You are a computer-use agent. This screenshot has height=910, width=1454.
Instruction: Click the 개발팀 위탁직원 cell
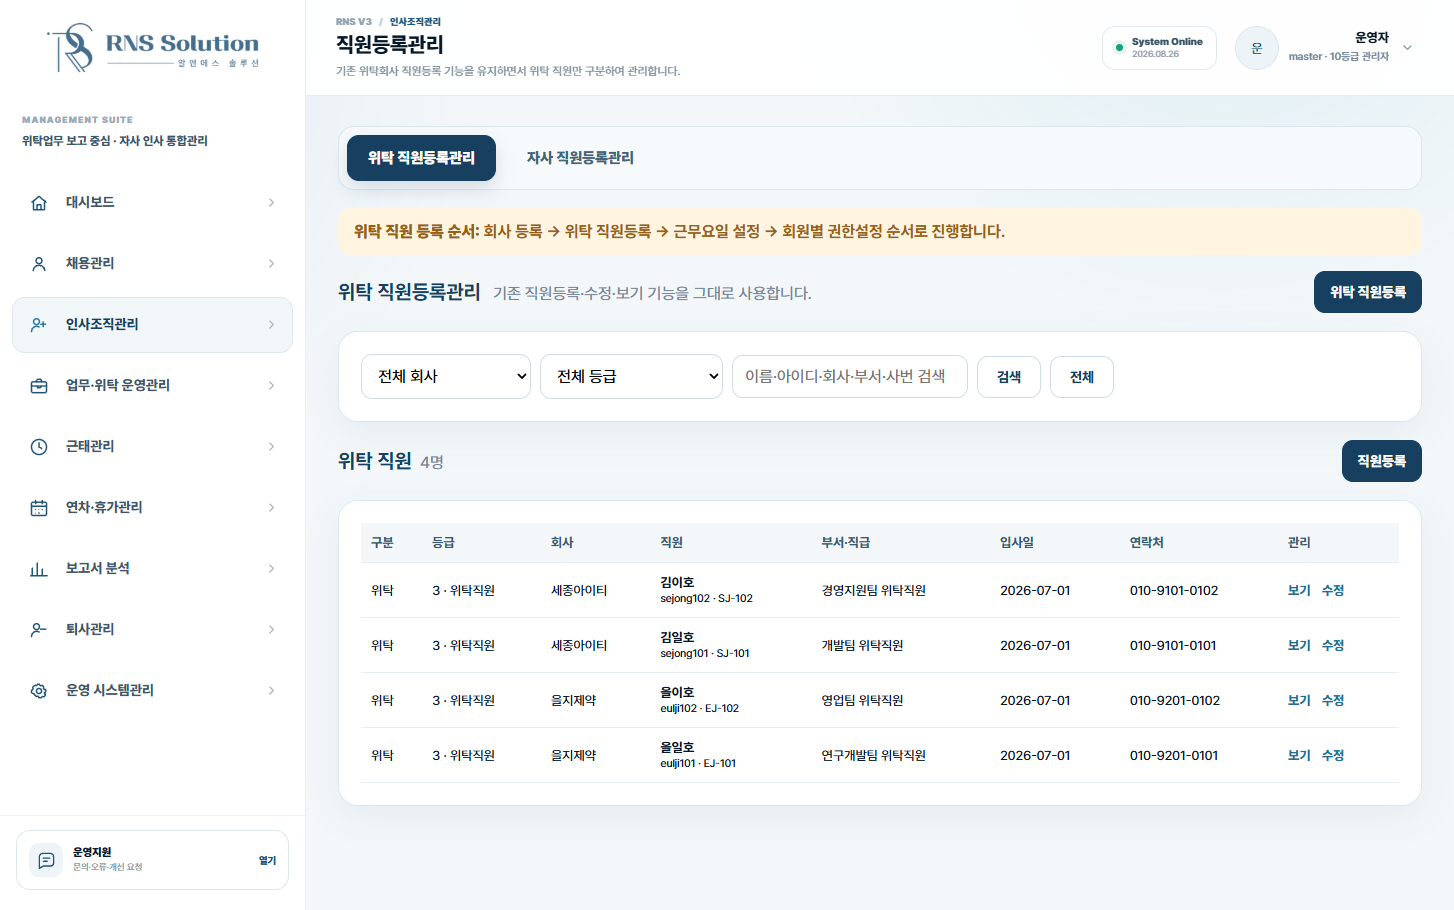click(x=862, y=646)
